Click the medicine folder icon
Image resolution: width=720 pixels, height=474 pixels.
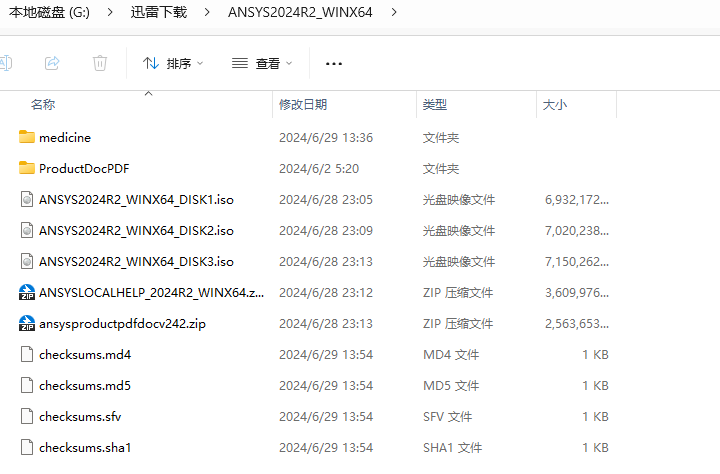27,137
